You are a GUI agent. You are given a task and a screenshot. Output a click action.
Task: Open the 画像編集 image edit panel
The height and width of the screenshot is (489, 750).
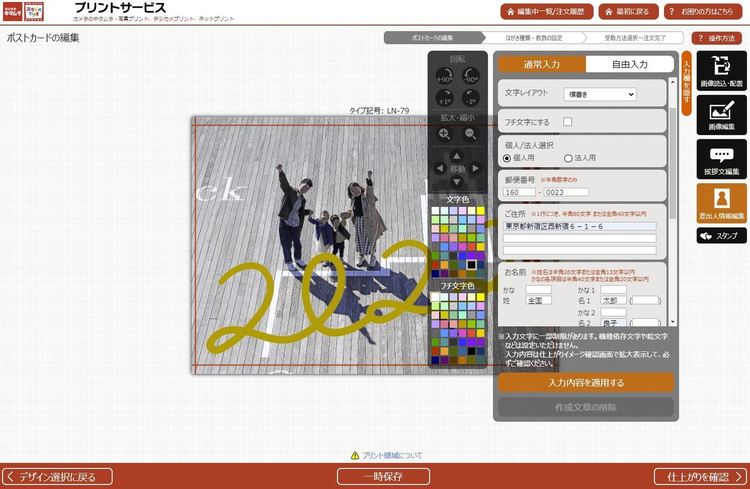point(721,117)
